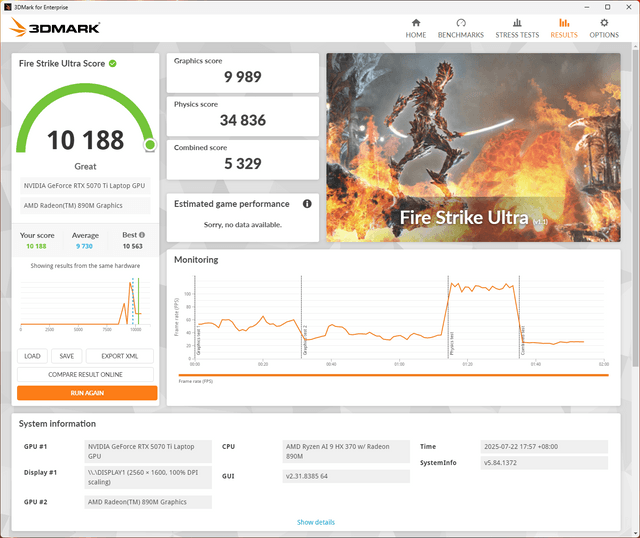Click the Time value 2025-07-22 17:57
The width and height of the screenshot is (640, 538).
pos(544,447)
